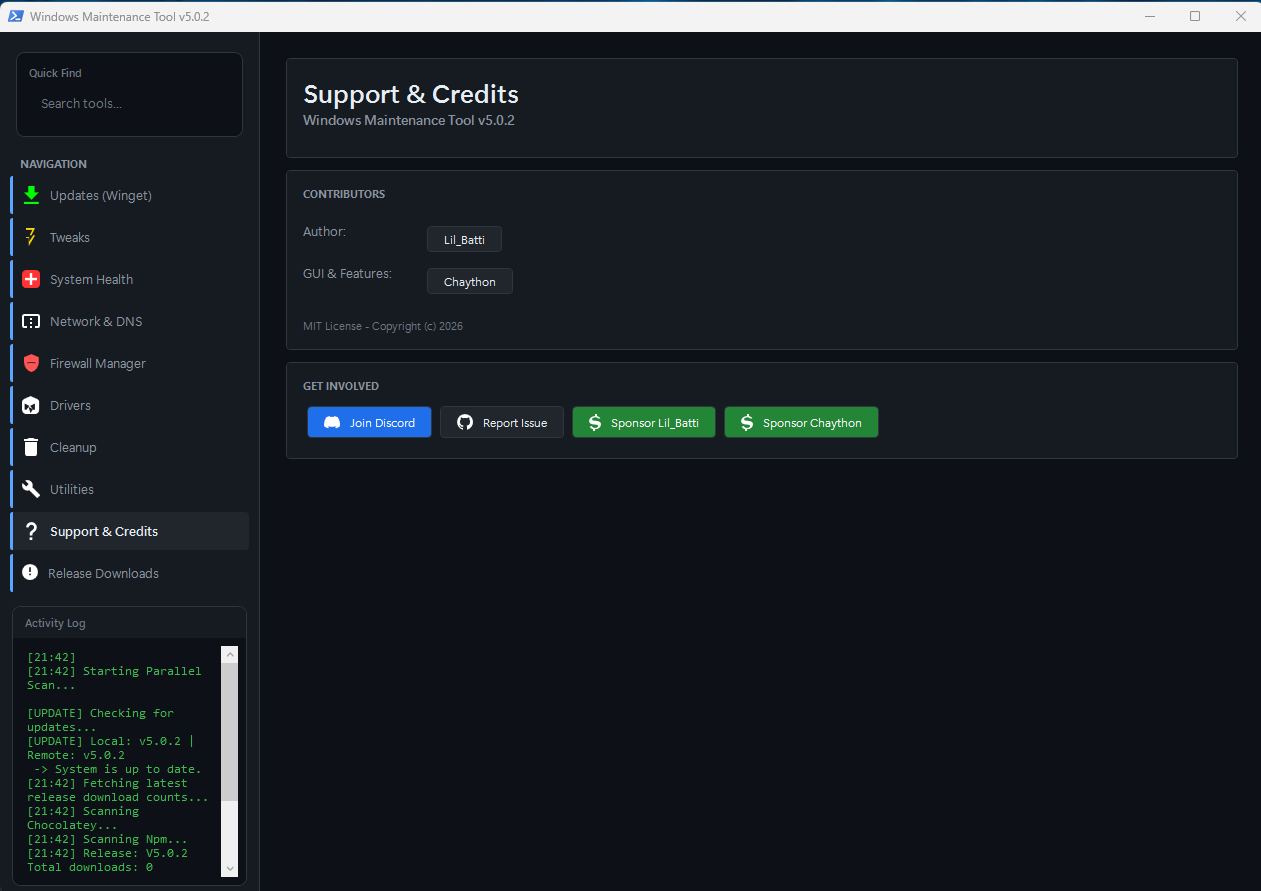Click the Report Issue button
Image resolution: width=1261 pixels, height=891 pixels.
tap(502, 422)
